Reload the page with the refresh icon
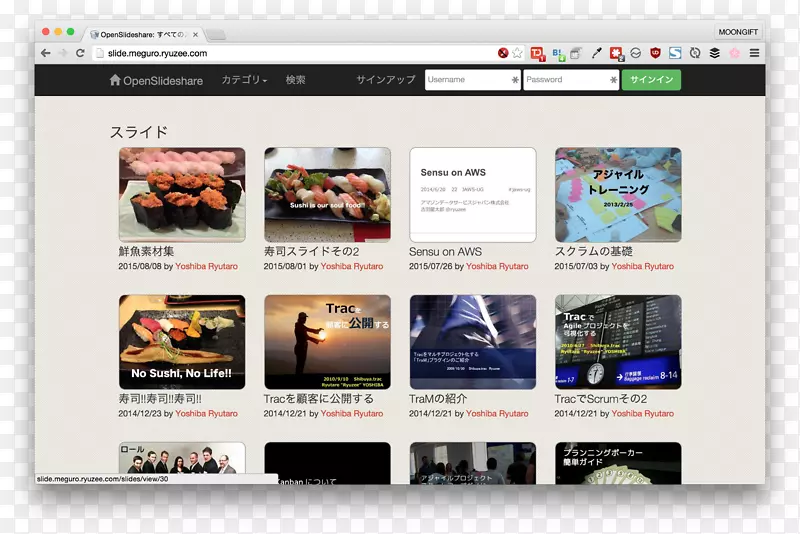 [x=80, y=53]
